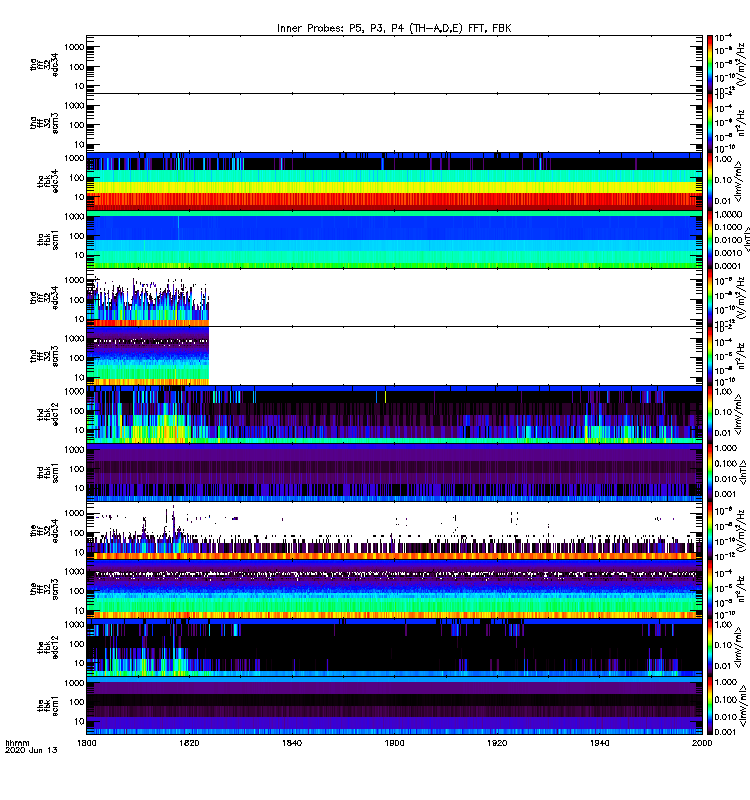750x800 pixels.
Task: Select the 'tha fbk edc34' panel label
Action: (48, 181)
